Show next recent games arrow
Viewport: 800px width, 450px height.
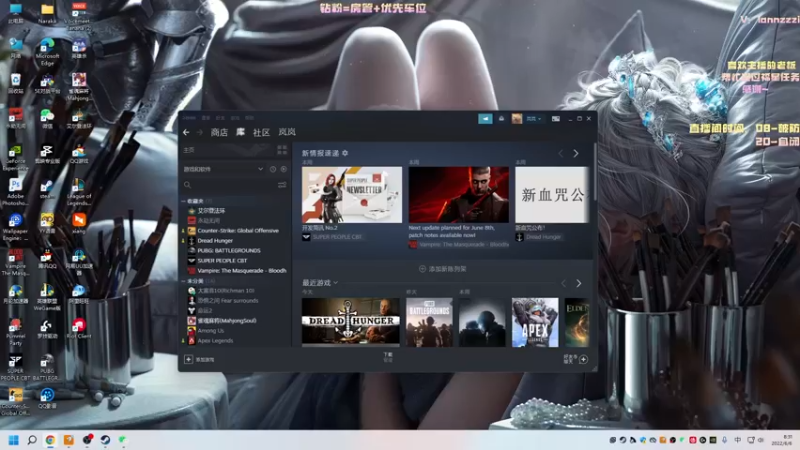click(579, 283)
